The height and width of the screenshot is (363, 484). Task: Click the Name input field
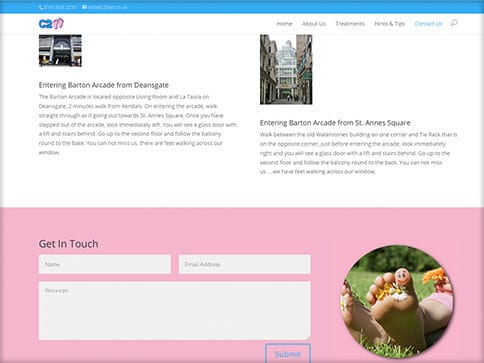tap(105, 264)
